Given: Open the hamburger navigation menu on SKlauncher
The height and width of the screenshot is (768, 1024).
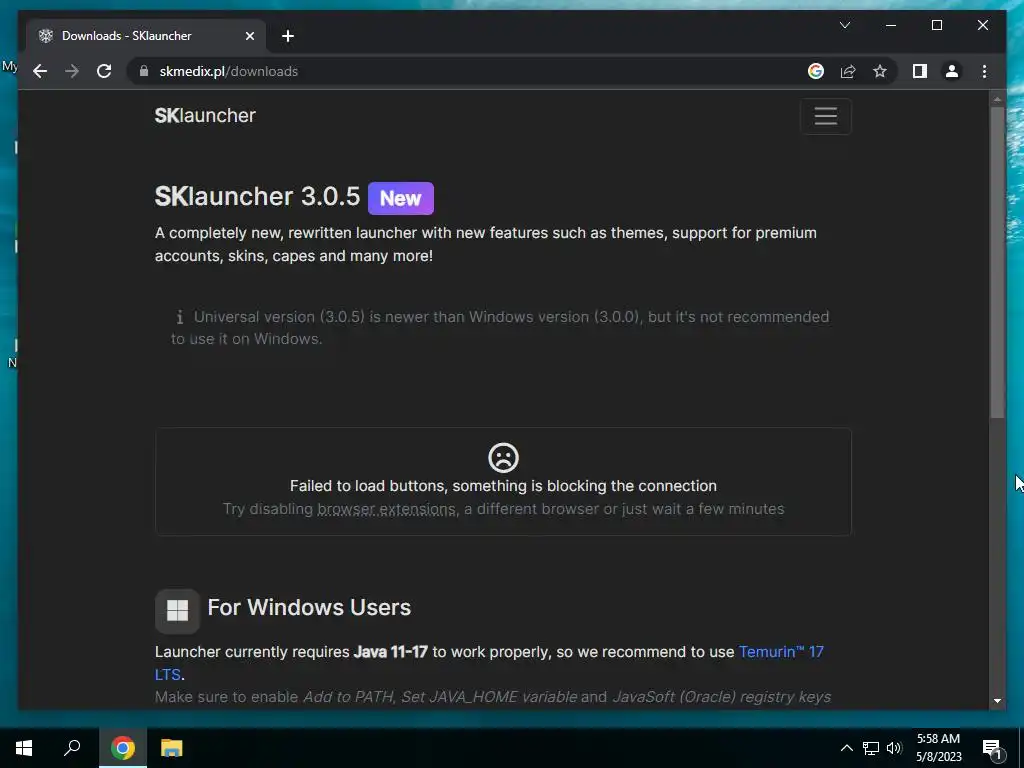Looking at the screenshot, I should pyautogui.click(x=825, y=116).
